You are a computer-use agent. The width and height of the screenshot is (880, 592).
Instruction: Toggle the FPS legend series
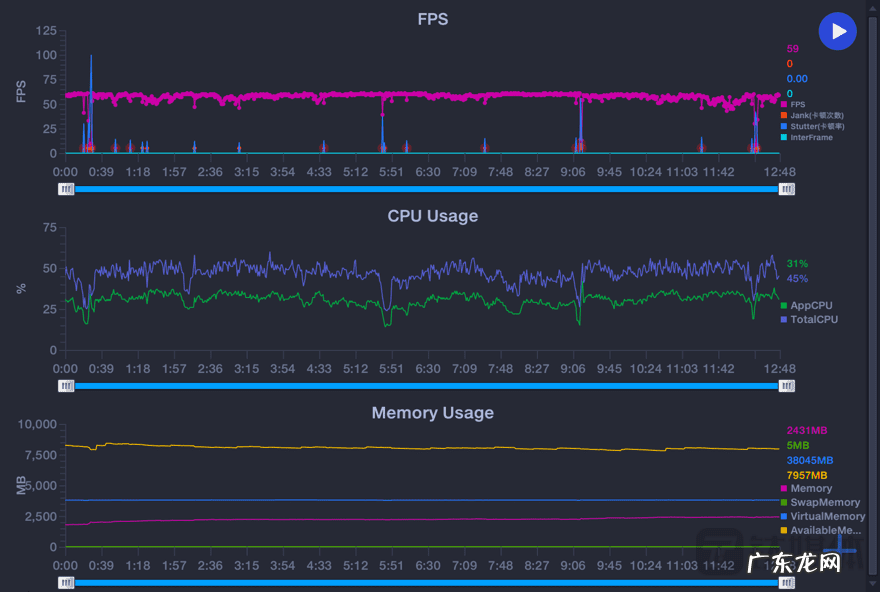pos(793,104)
